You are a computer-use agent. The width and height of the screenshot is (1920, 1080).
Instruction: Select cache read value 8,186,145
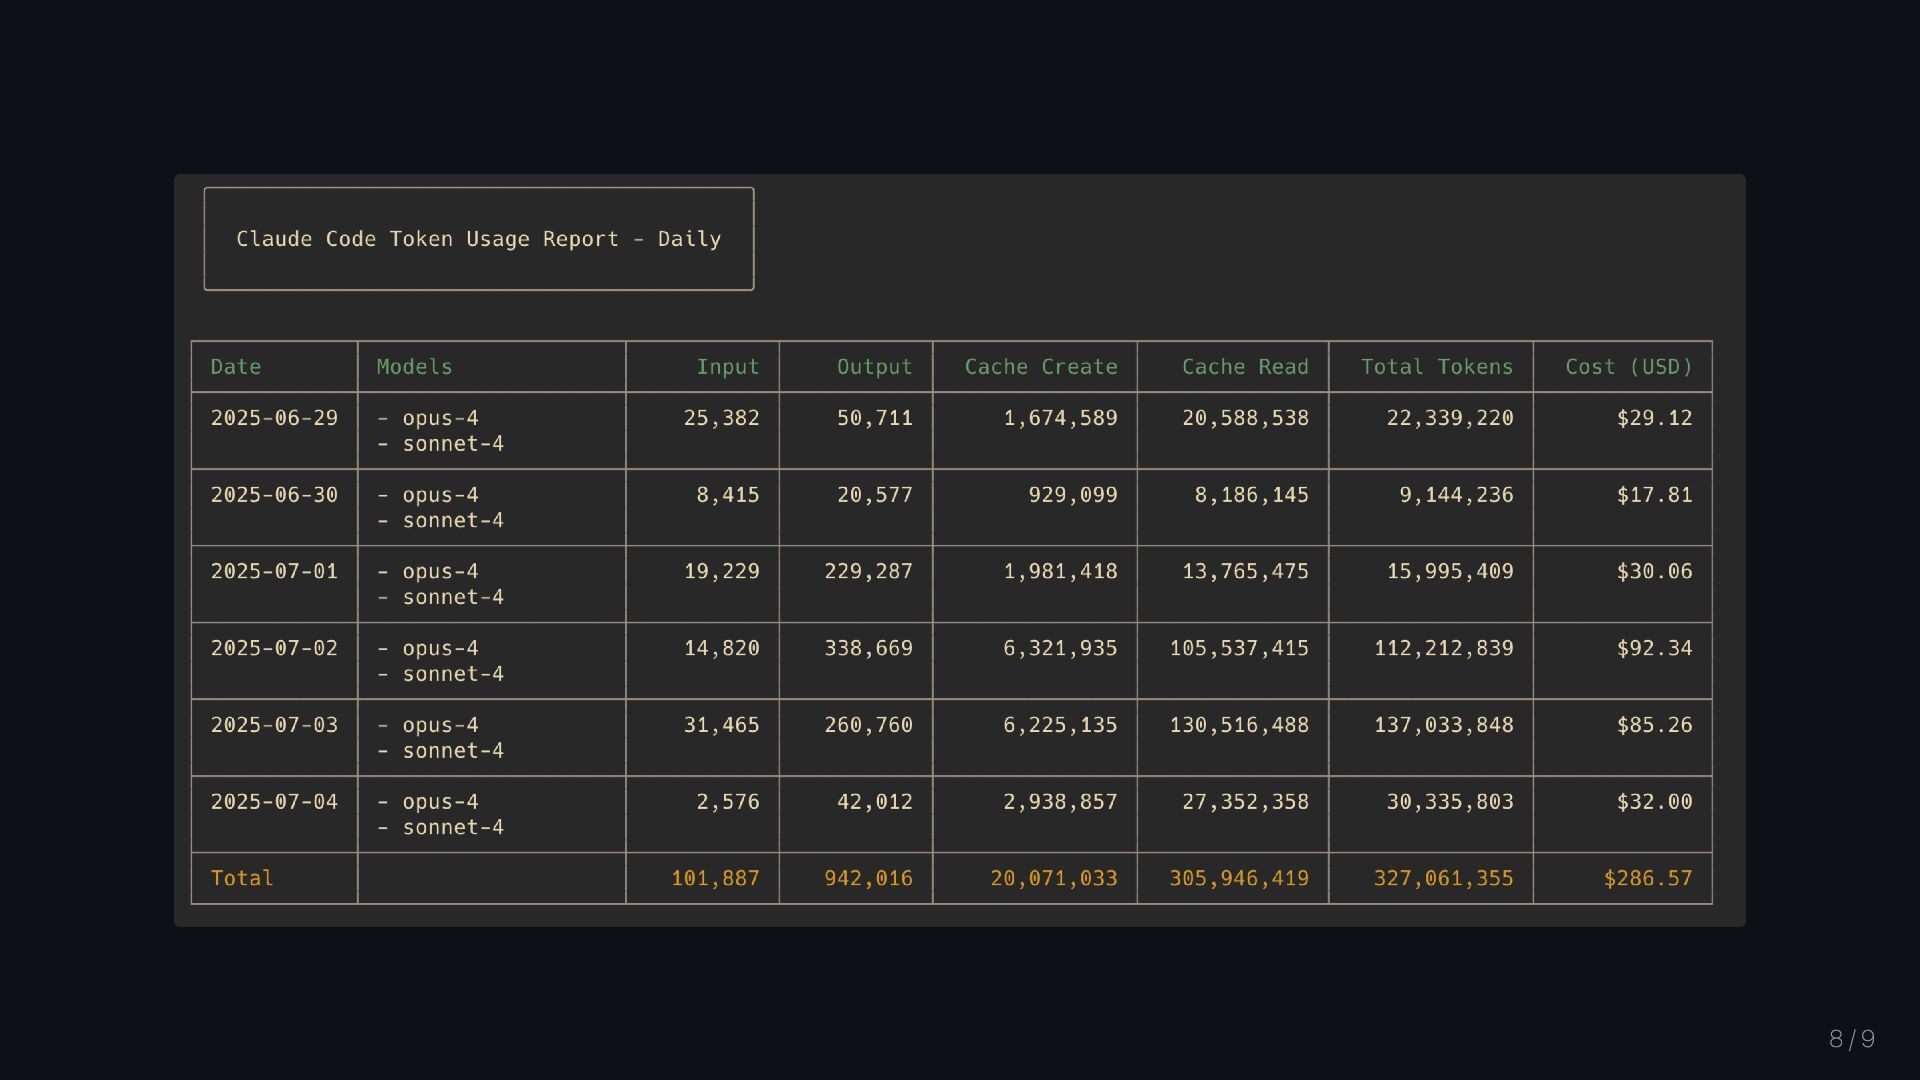(x=1252, y=495)
